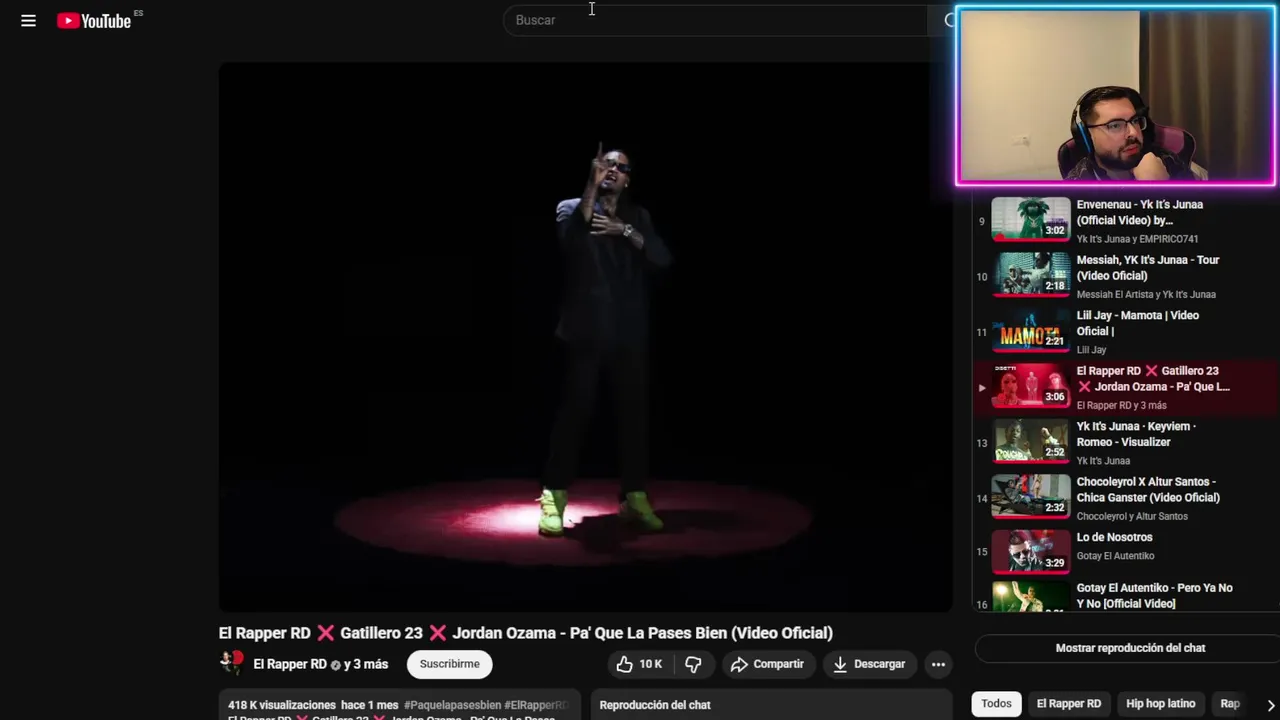
Task: Open Lo de Nosotros title
Action: [x=1114, y=537]
